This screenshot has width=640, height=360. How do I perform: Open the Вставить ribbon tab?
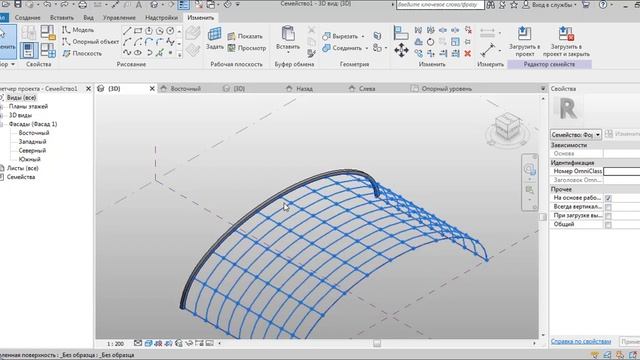[x=62, y=18]
